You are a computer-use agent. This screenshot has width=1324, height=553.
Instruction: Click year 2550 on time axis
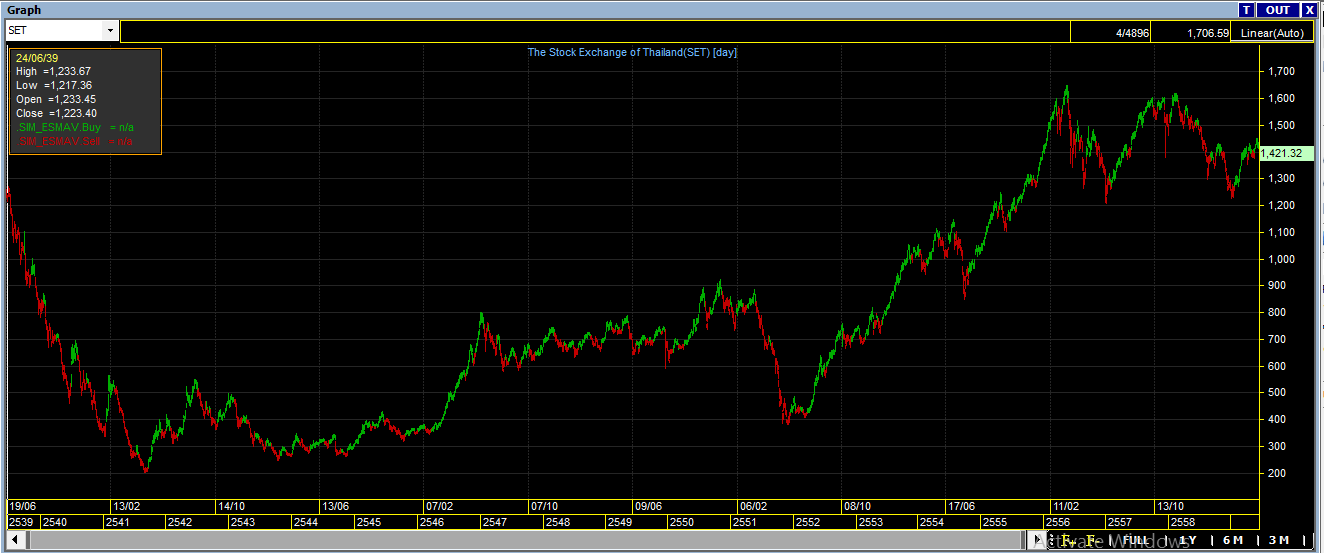pyautogui.click(x=682, y=522)
